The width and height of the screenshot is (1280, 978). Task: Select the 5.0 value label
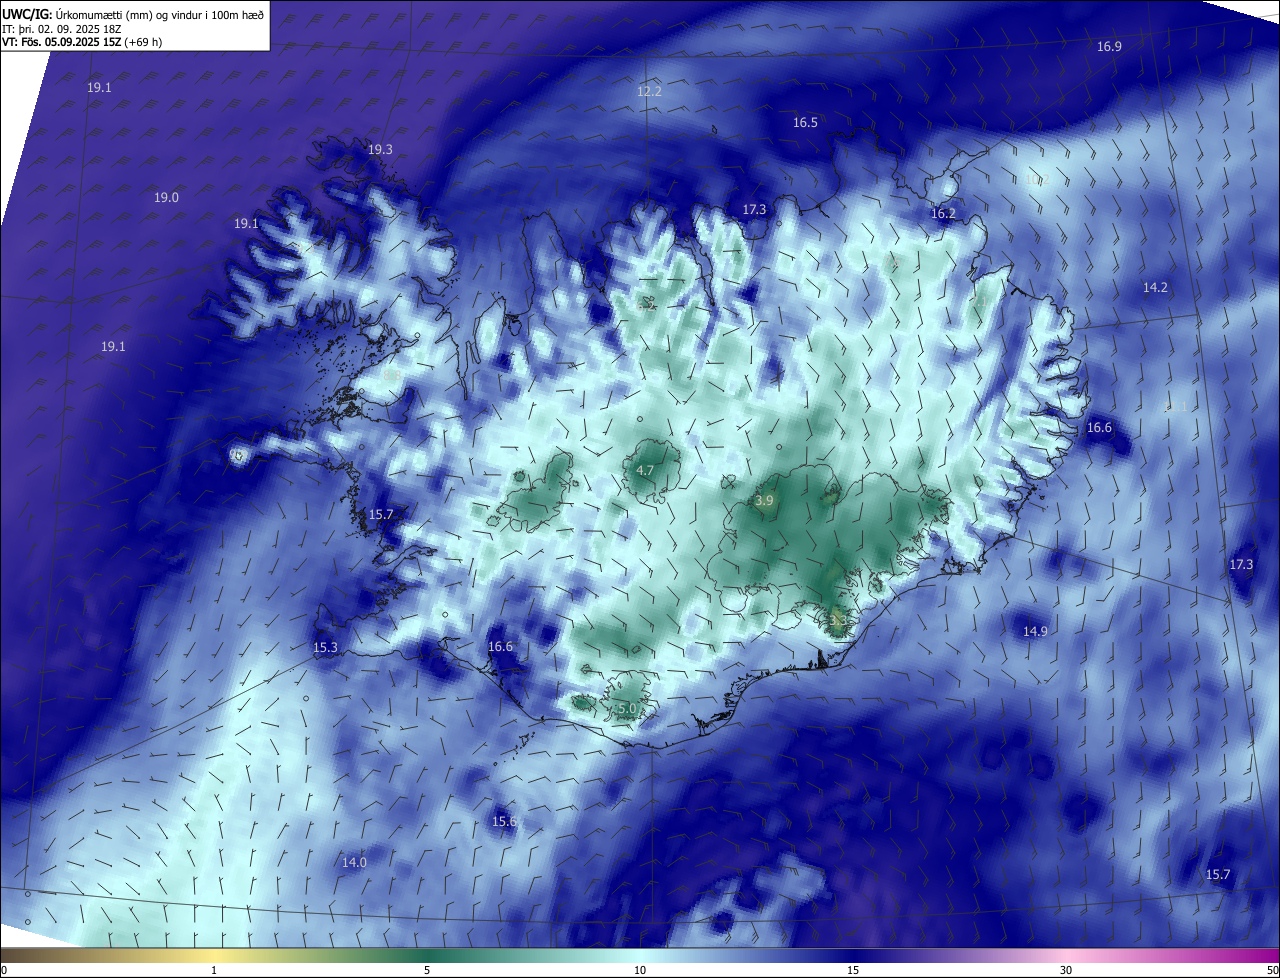(627, 708)
